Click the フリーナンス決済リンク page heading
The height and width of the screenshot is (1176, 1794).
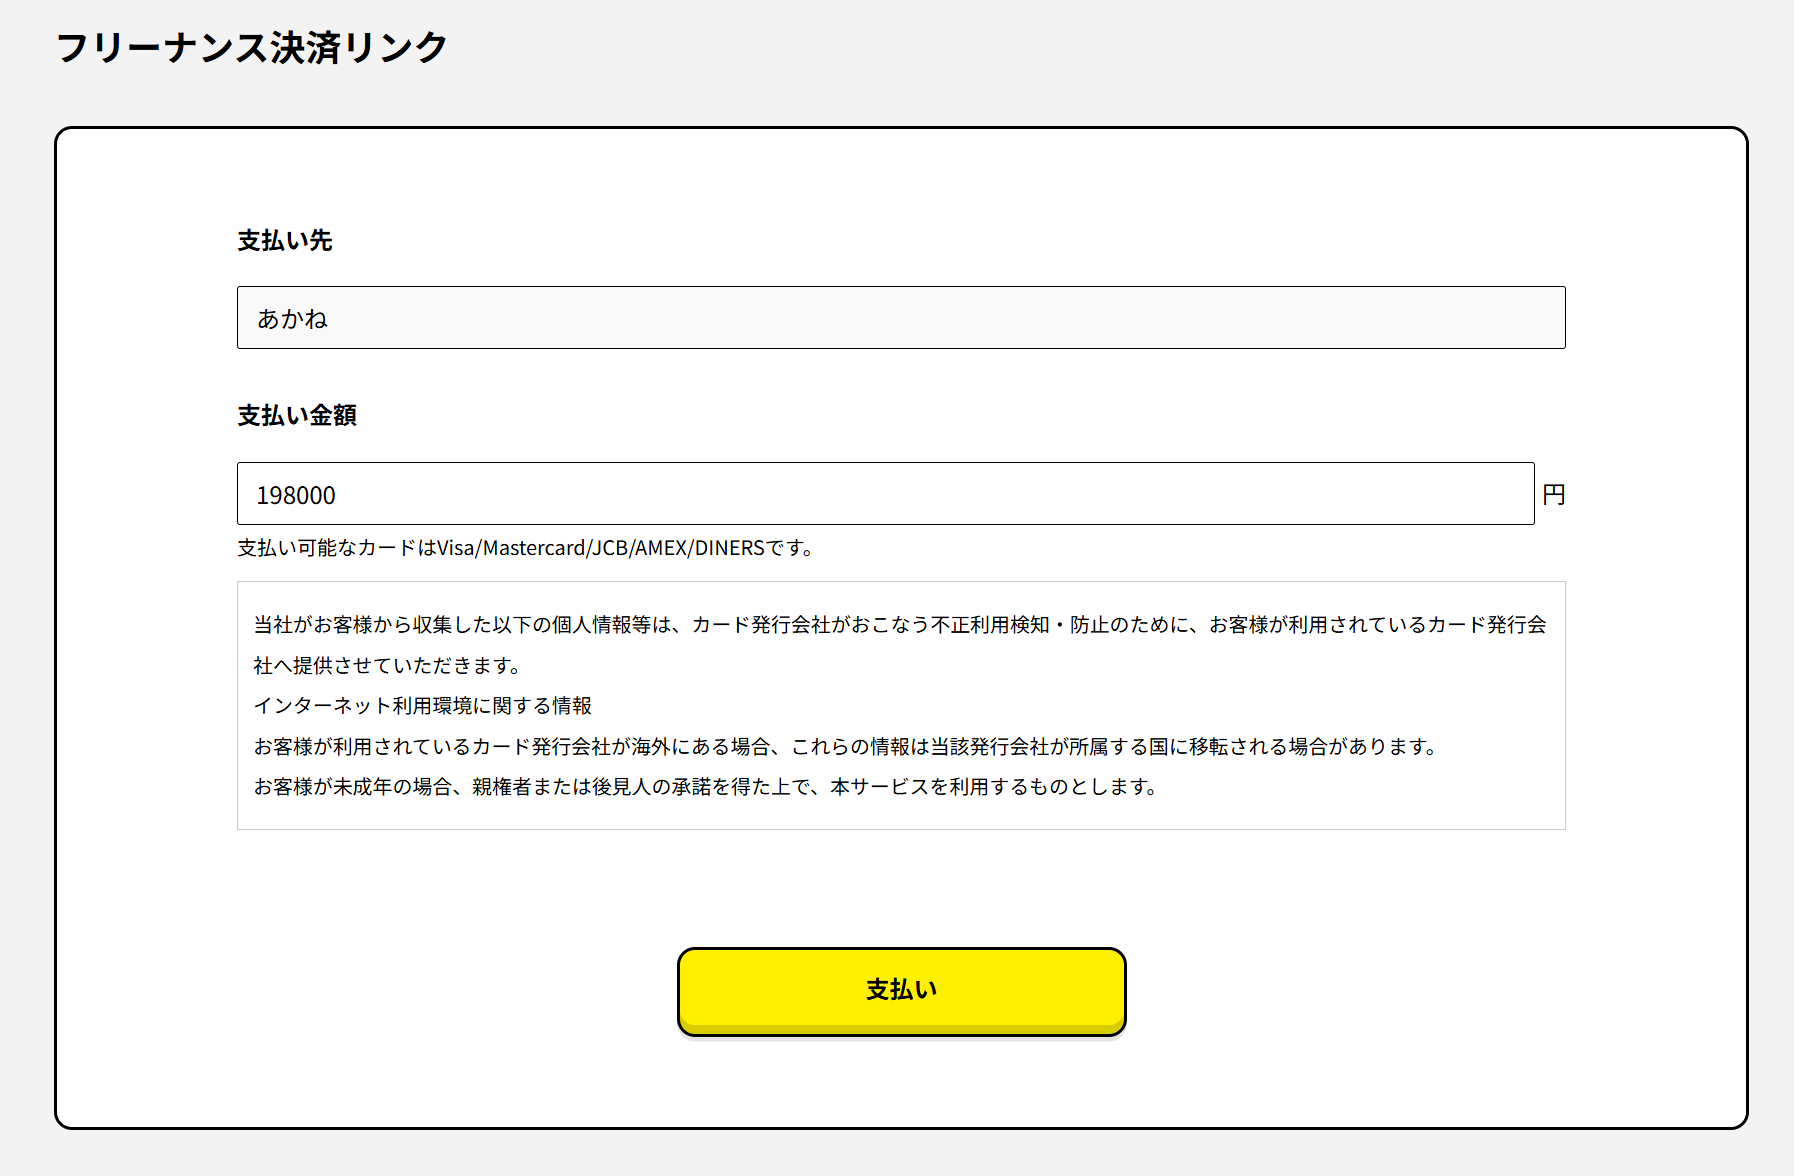point(252,48)
